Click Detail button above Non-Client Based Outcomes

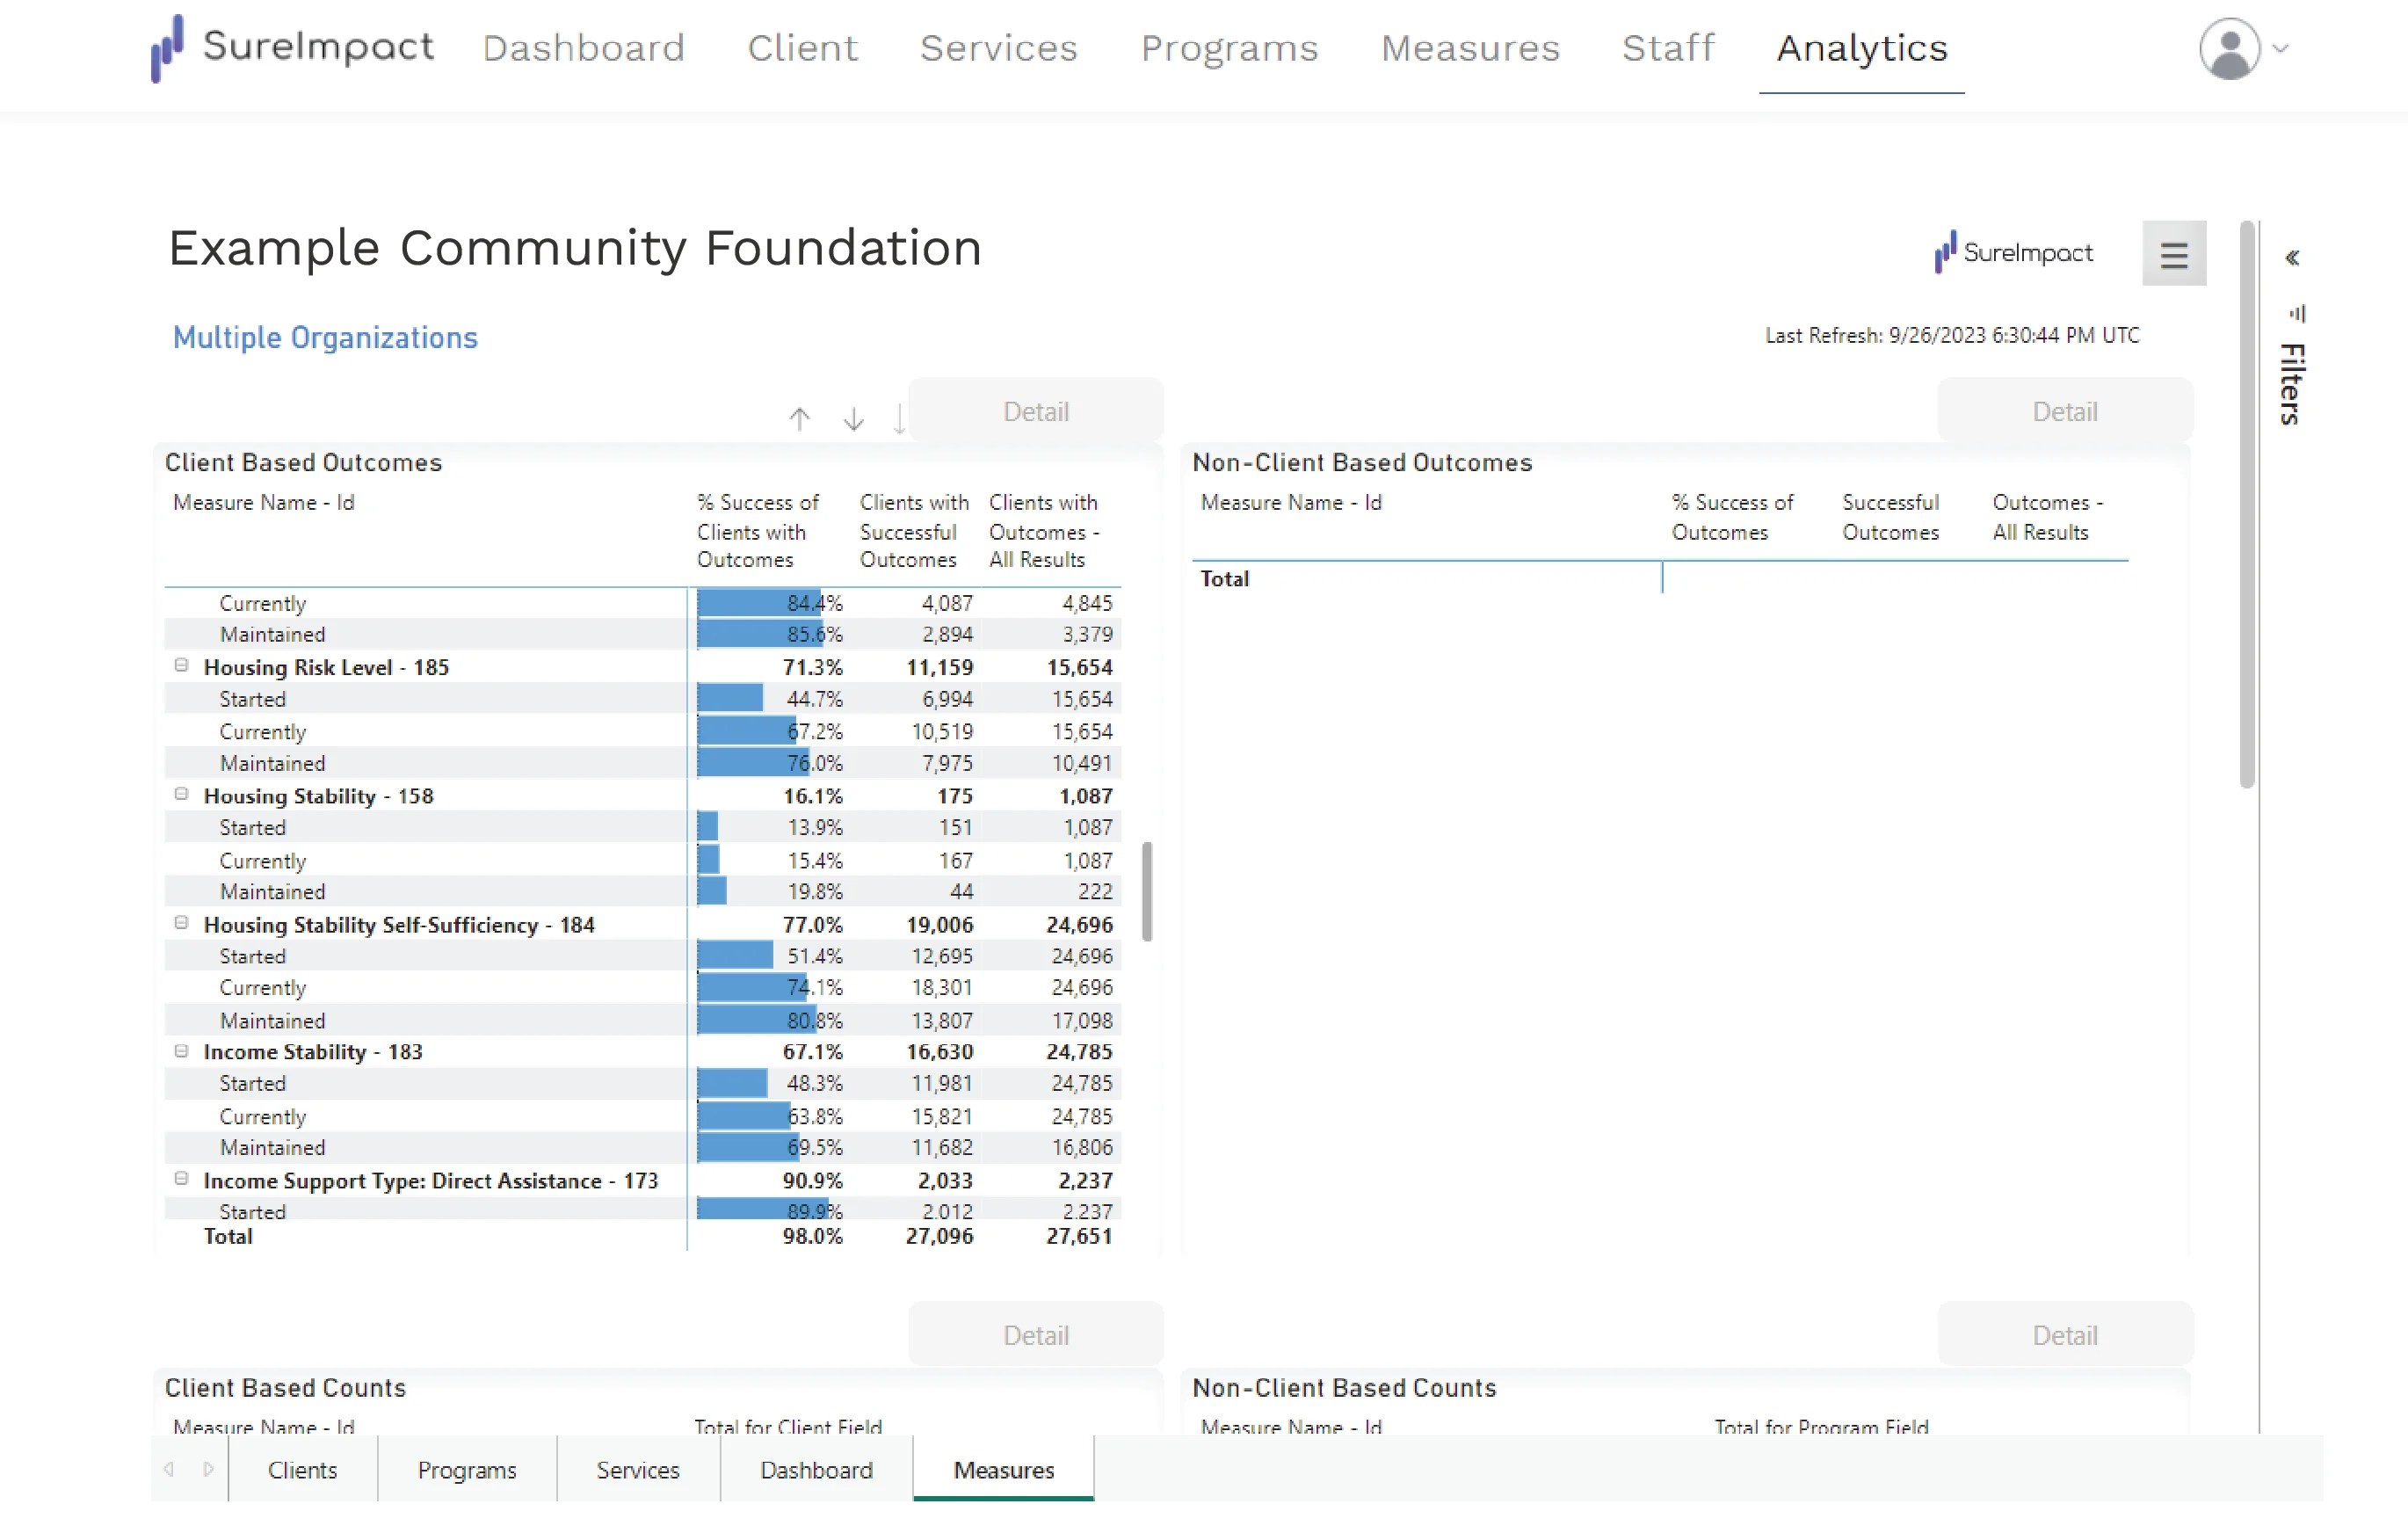(x=2065, y=411)
